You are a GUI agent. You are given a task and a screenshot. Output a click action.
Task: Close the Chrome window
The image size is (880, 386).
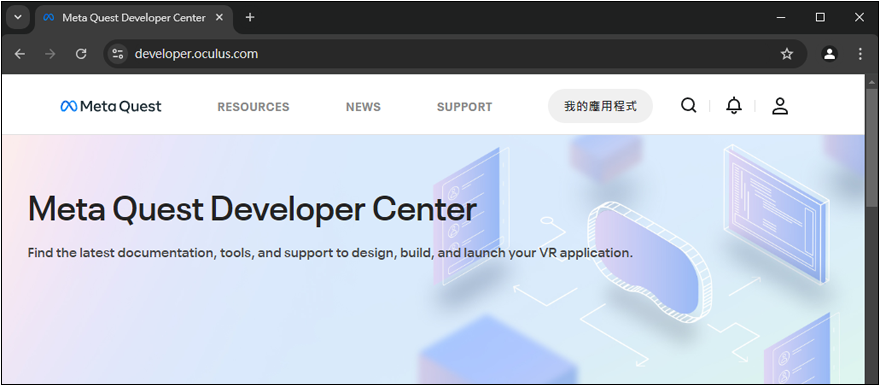pos(859,17)
